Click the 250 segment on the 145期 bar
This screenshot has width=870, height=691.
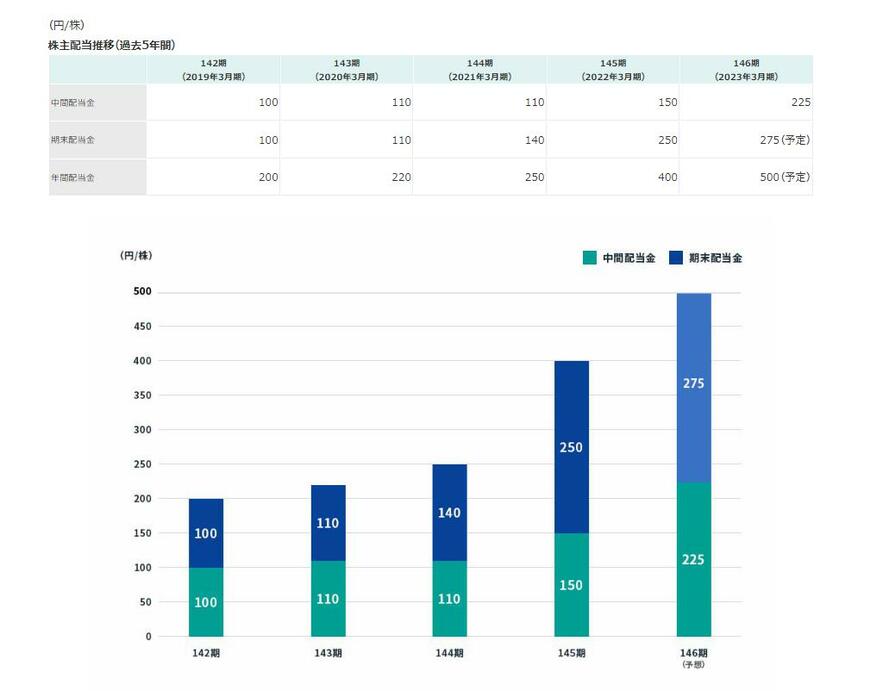tap(570, 448)
